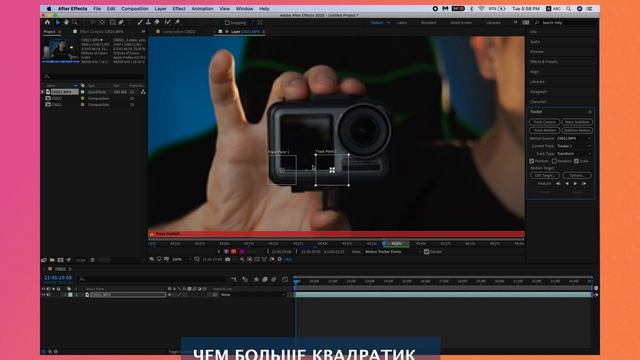This screenshot has height=360, width=640.
Task: Select the Brush tool
Action: pos(140,22)
